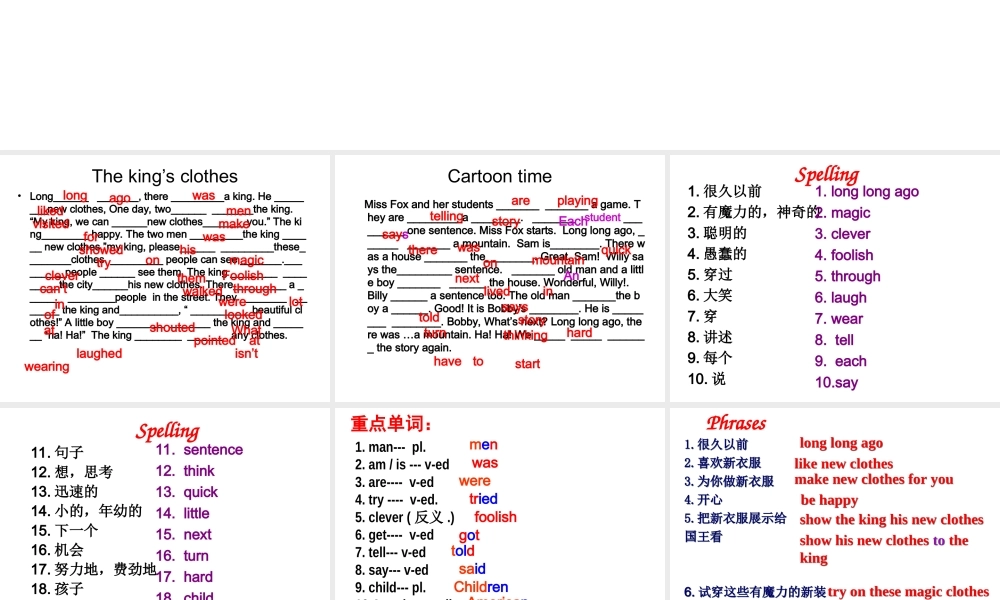Open the slide titled The king's clothes
The height and width of the screenshot is (600, 1000).
pyautogui.click(x=165, y=278)
